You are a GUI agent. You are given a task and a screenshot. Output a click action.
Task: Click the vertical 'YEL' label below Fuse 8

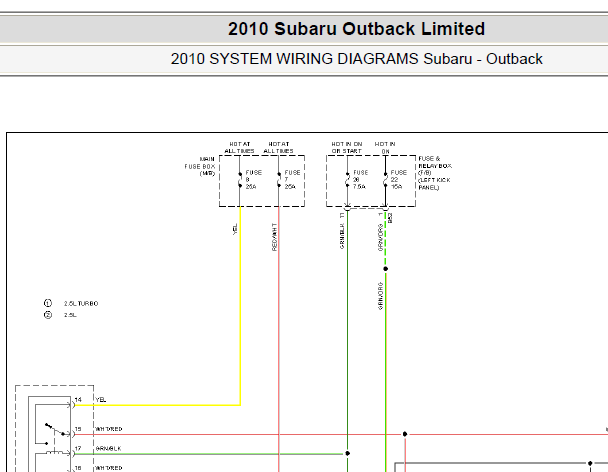(235, 229)
